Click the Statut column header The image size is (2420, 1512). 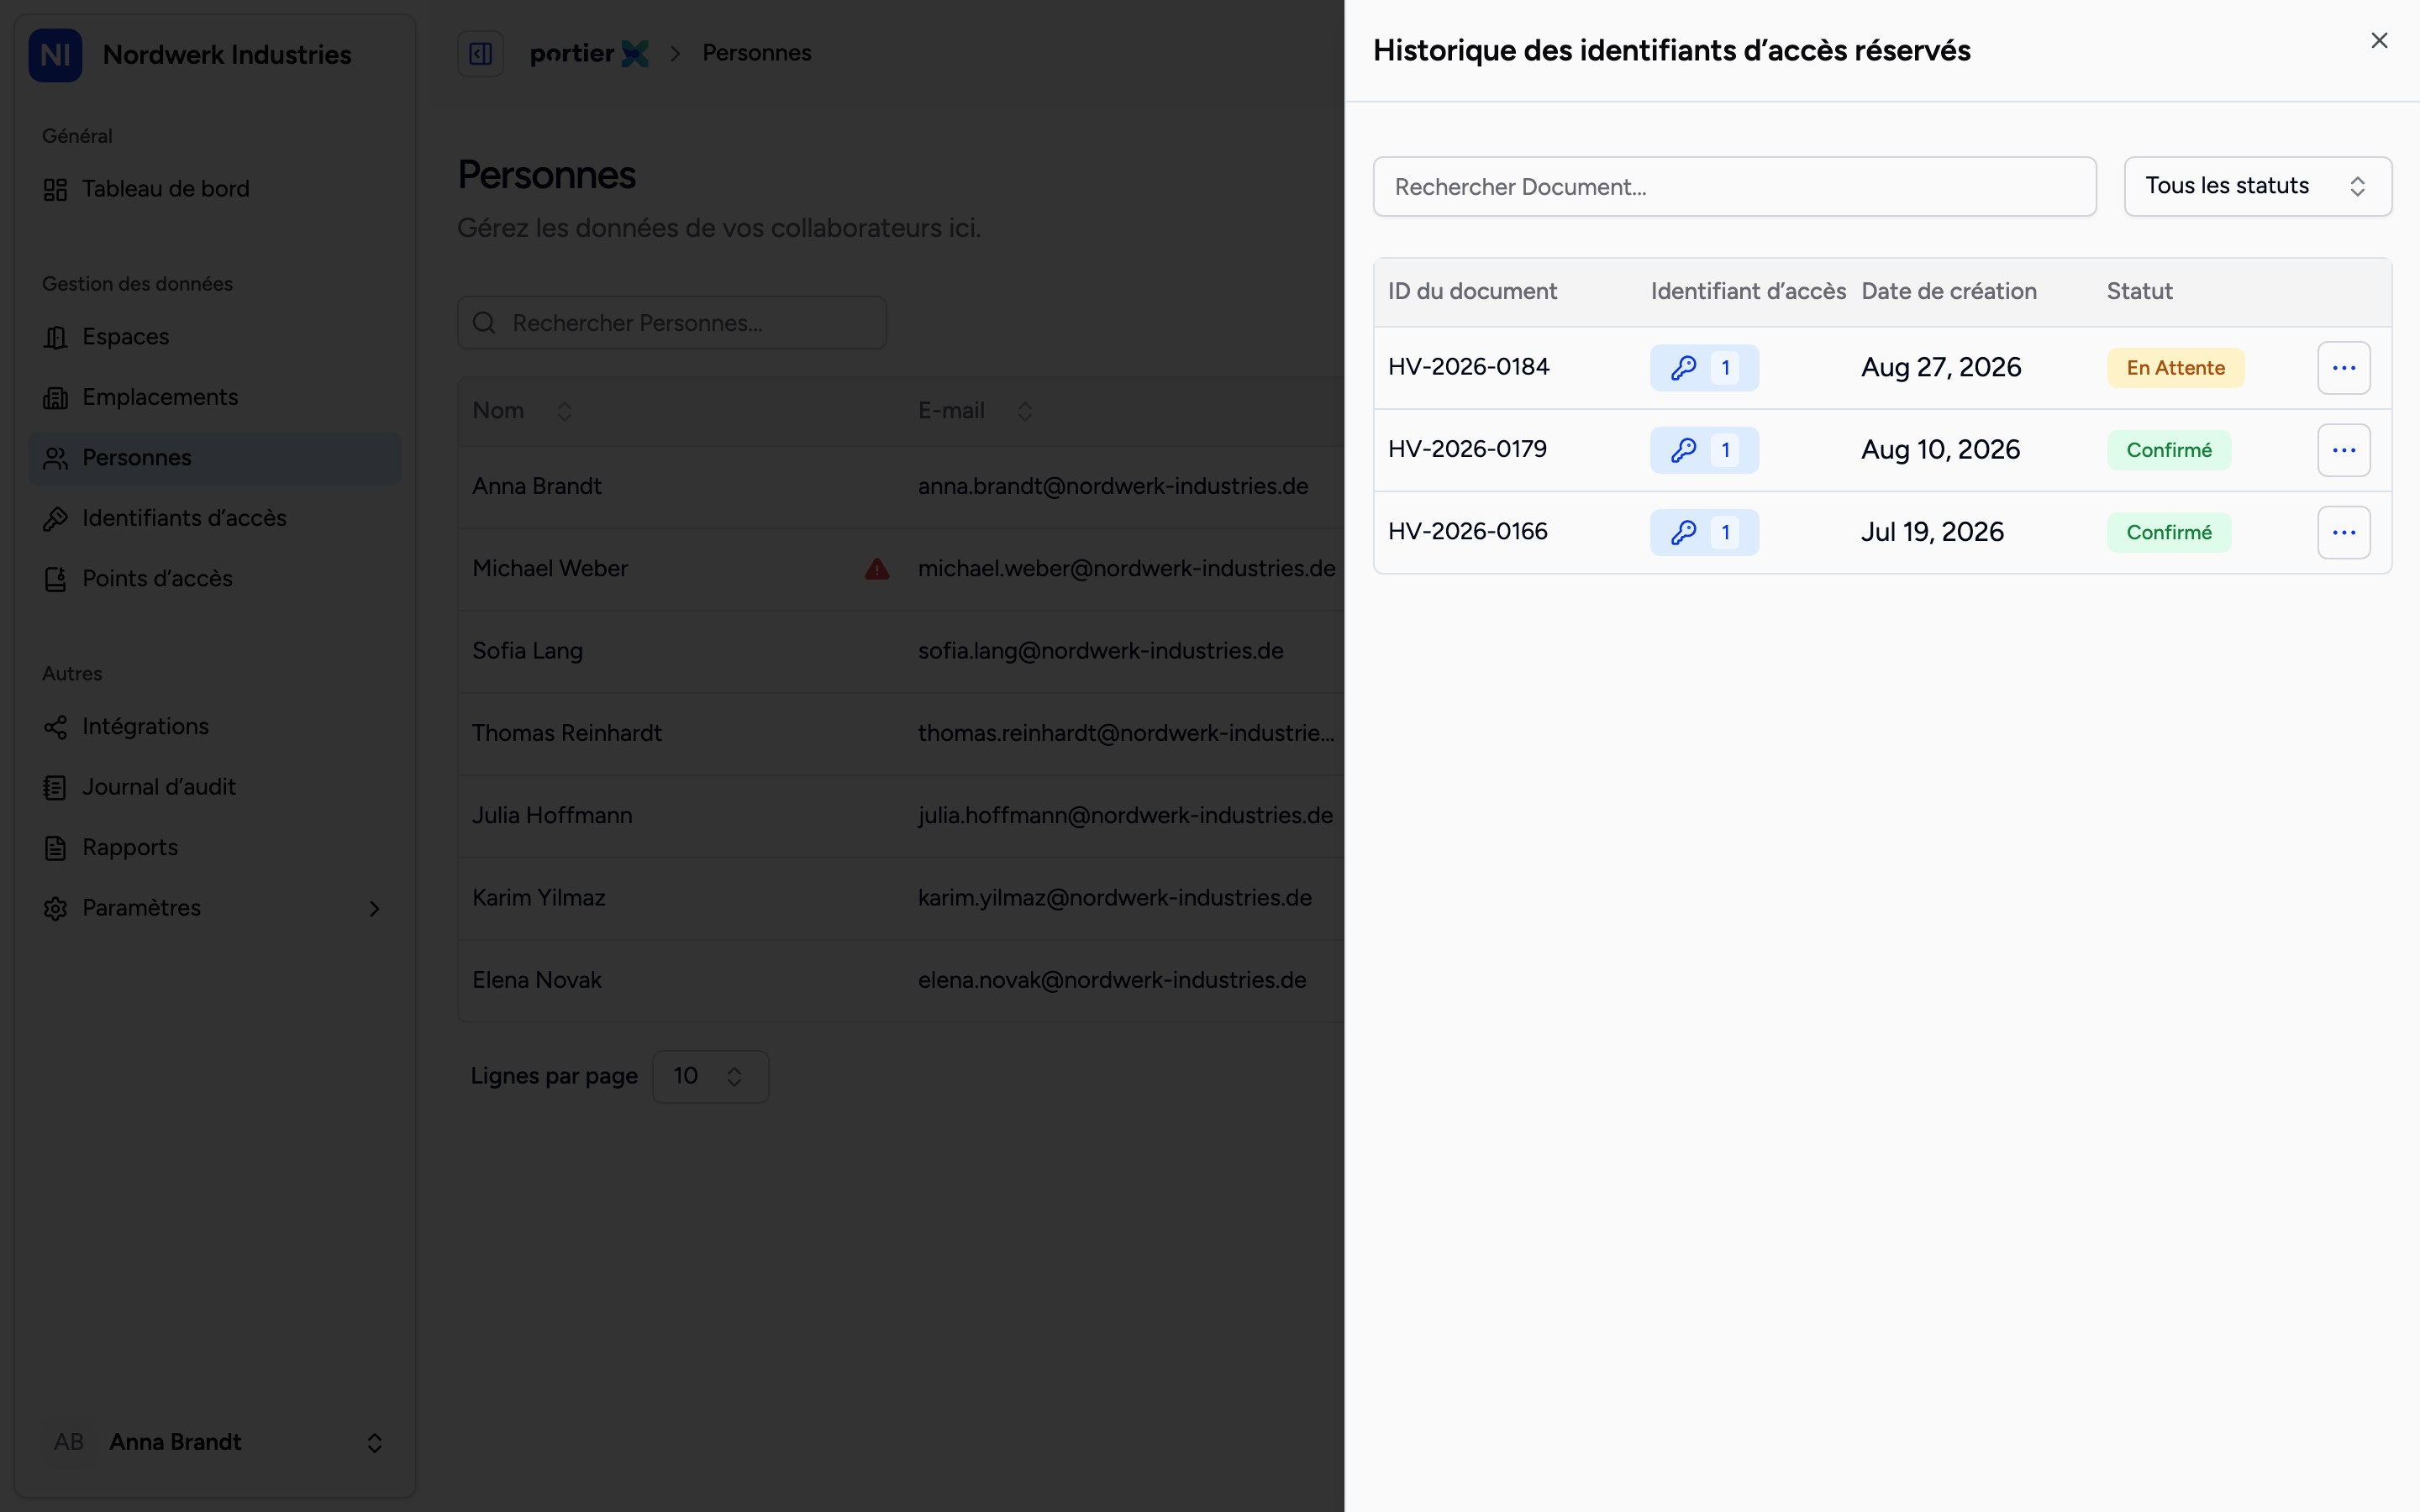coord(2139,291)
